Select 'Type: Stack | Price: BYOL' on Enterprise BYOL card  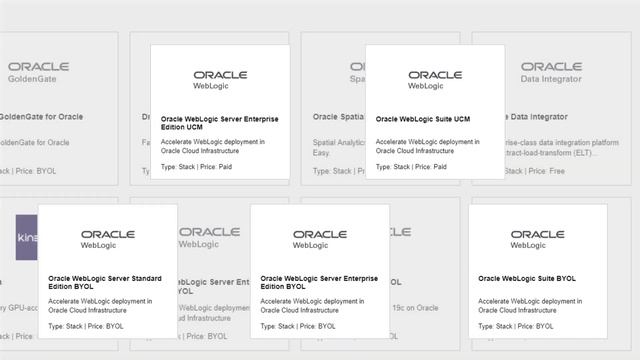tap(298, 326)
